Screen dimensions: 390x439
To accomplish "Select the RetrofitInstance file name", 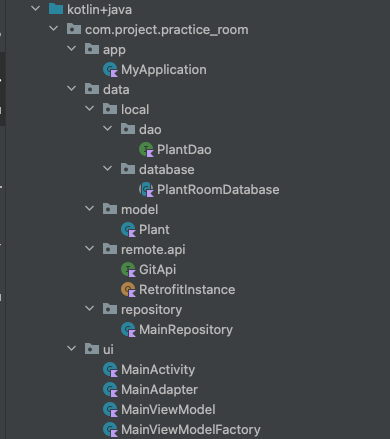I will coord(187,290).
